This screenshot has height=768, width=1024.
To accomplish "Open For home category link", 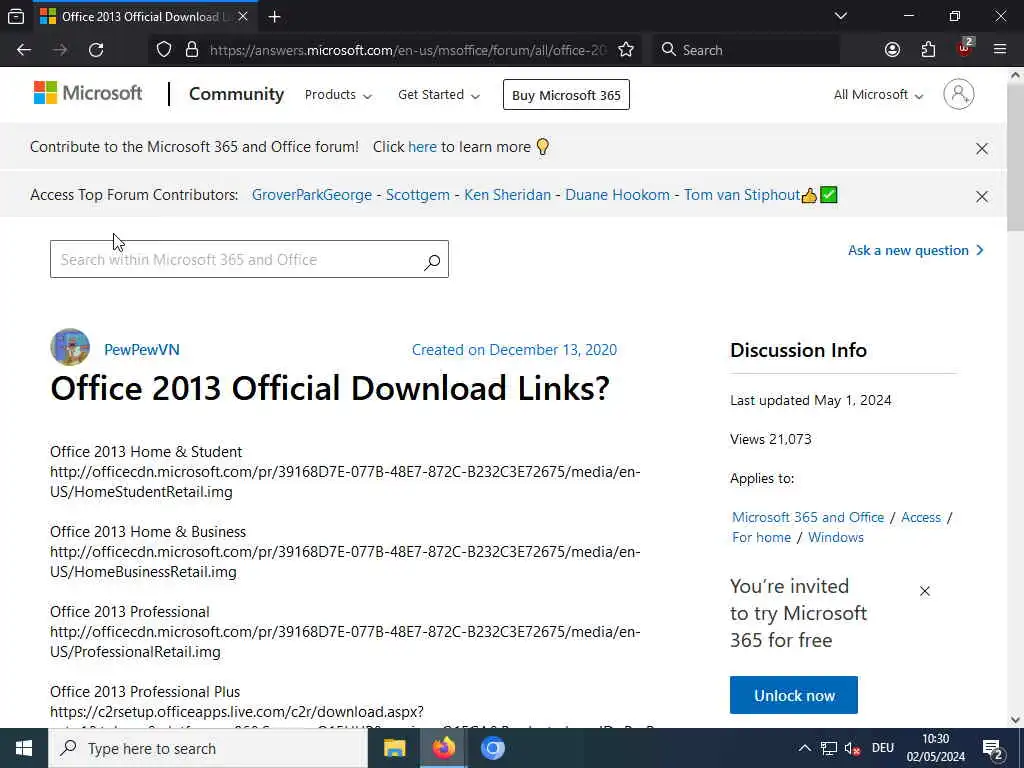I will tap(761, 537).
